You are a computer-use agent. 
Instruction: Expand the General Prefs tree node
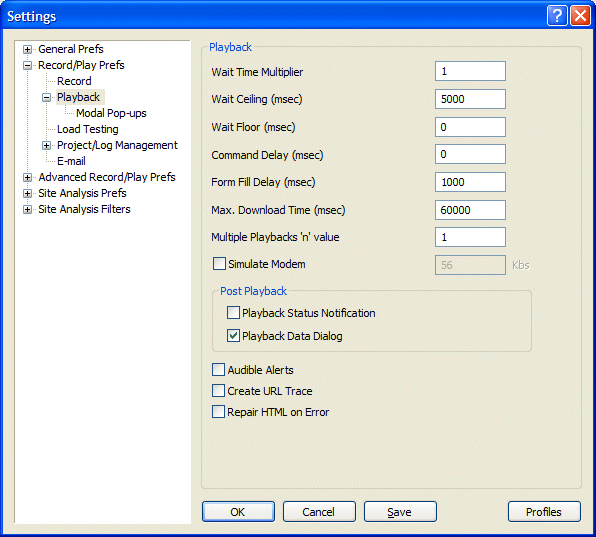click(x=27, y=49)
